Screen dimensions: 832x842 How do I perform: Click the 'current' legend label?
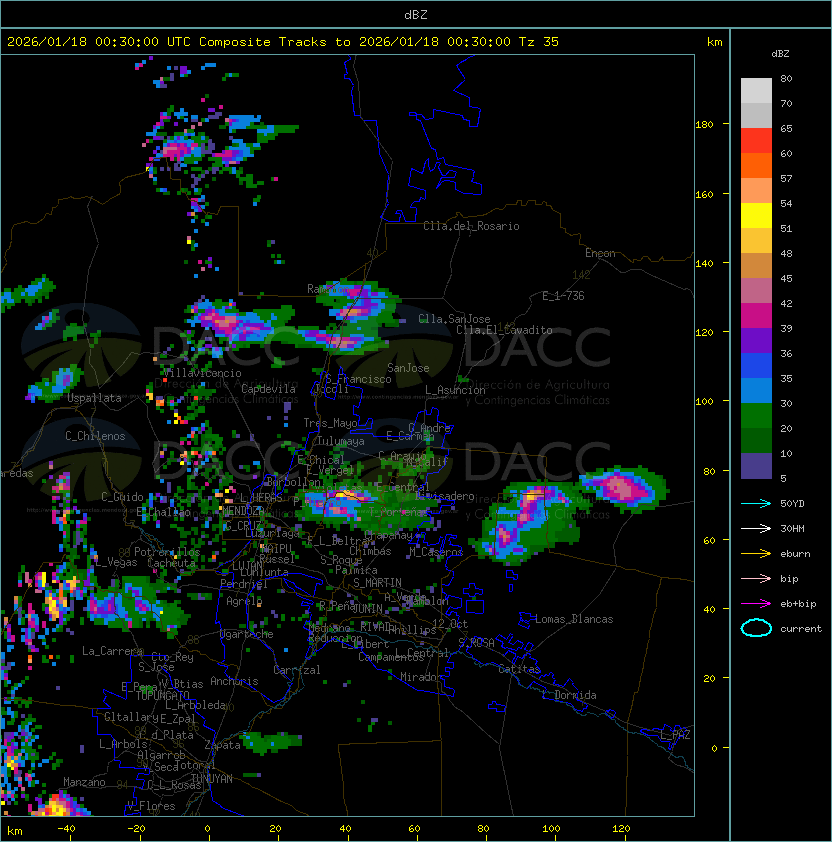coord(801,629)
